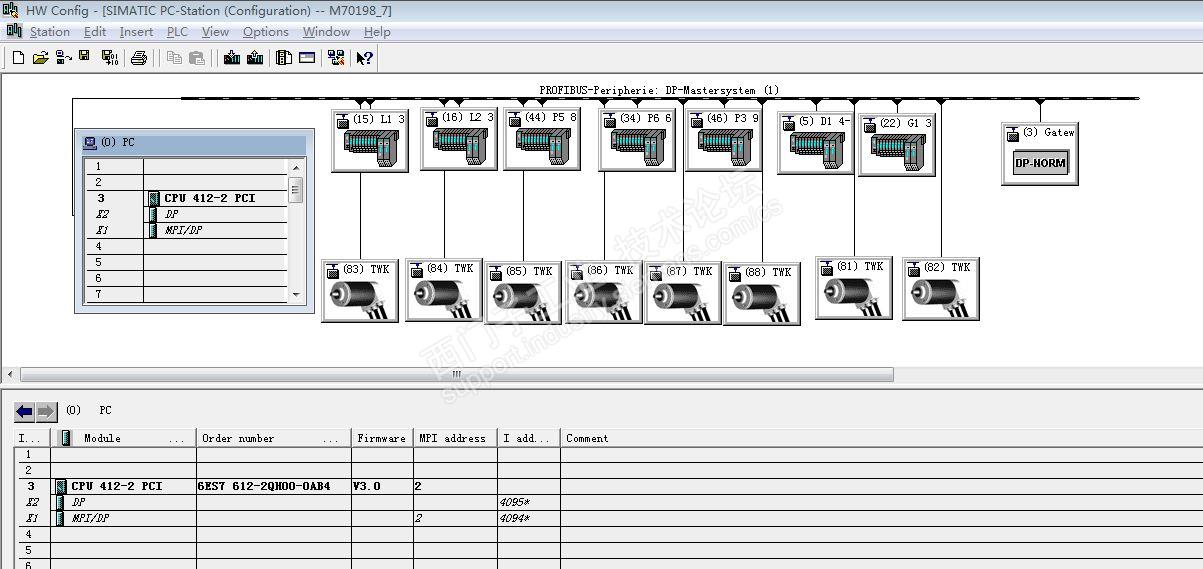This screenshot has height=569, width=1203.
Task: Open the Station menu
Action: pos(50,32)
